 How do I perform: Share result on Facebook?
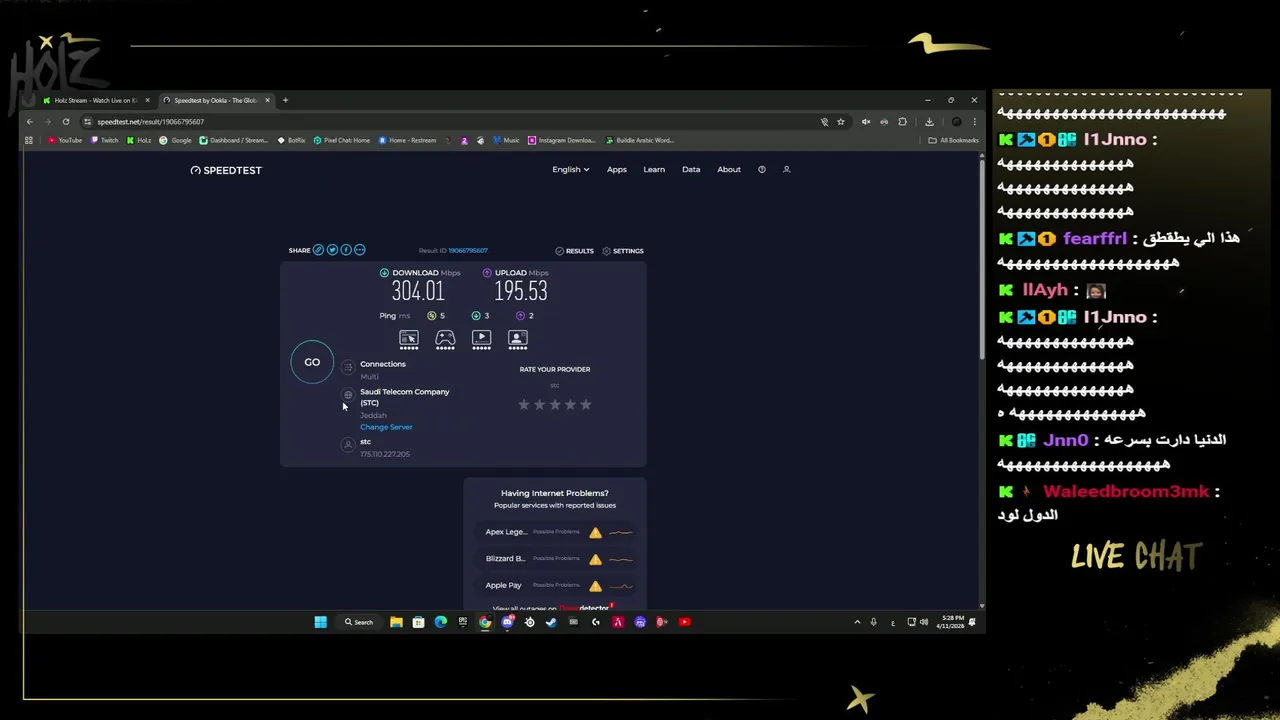[346, 250]
